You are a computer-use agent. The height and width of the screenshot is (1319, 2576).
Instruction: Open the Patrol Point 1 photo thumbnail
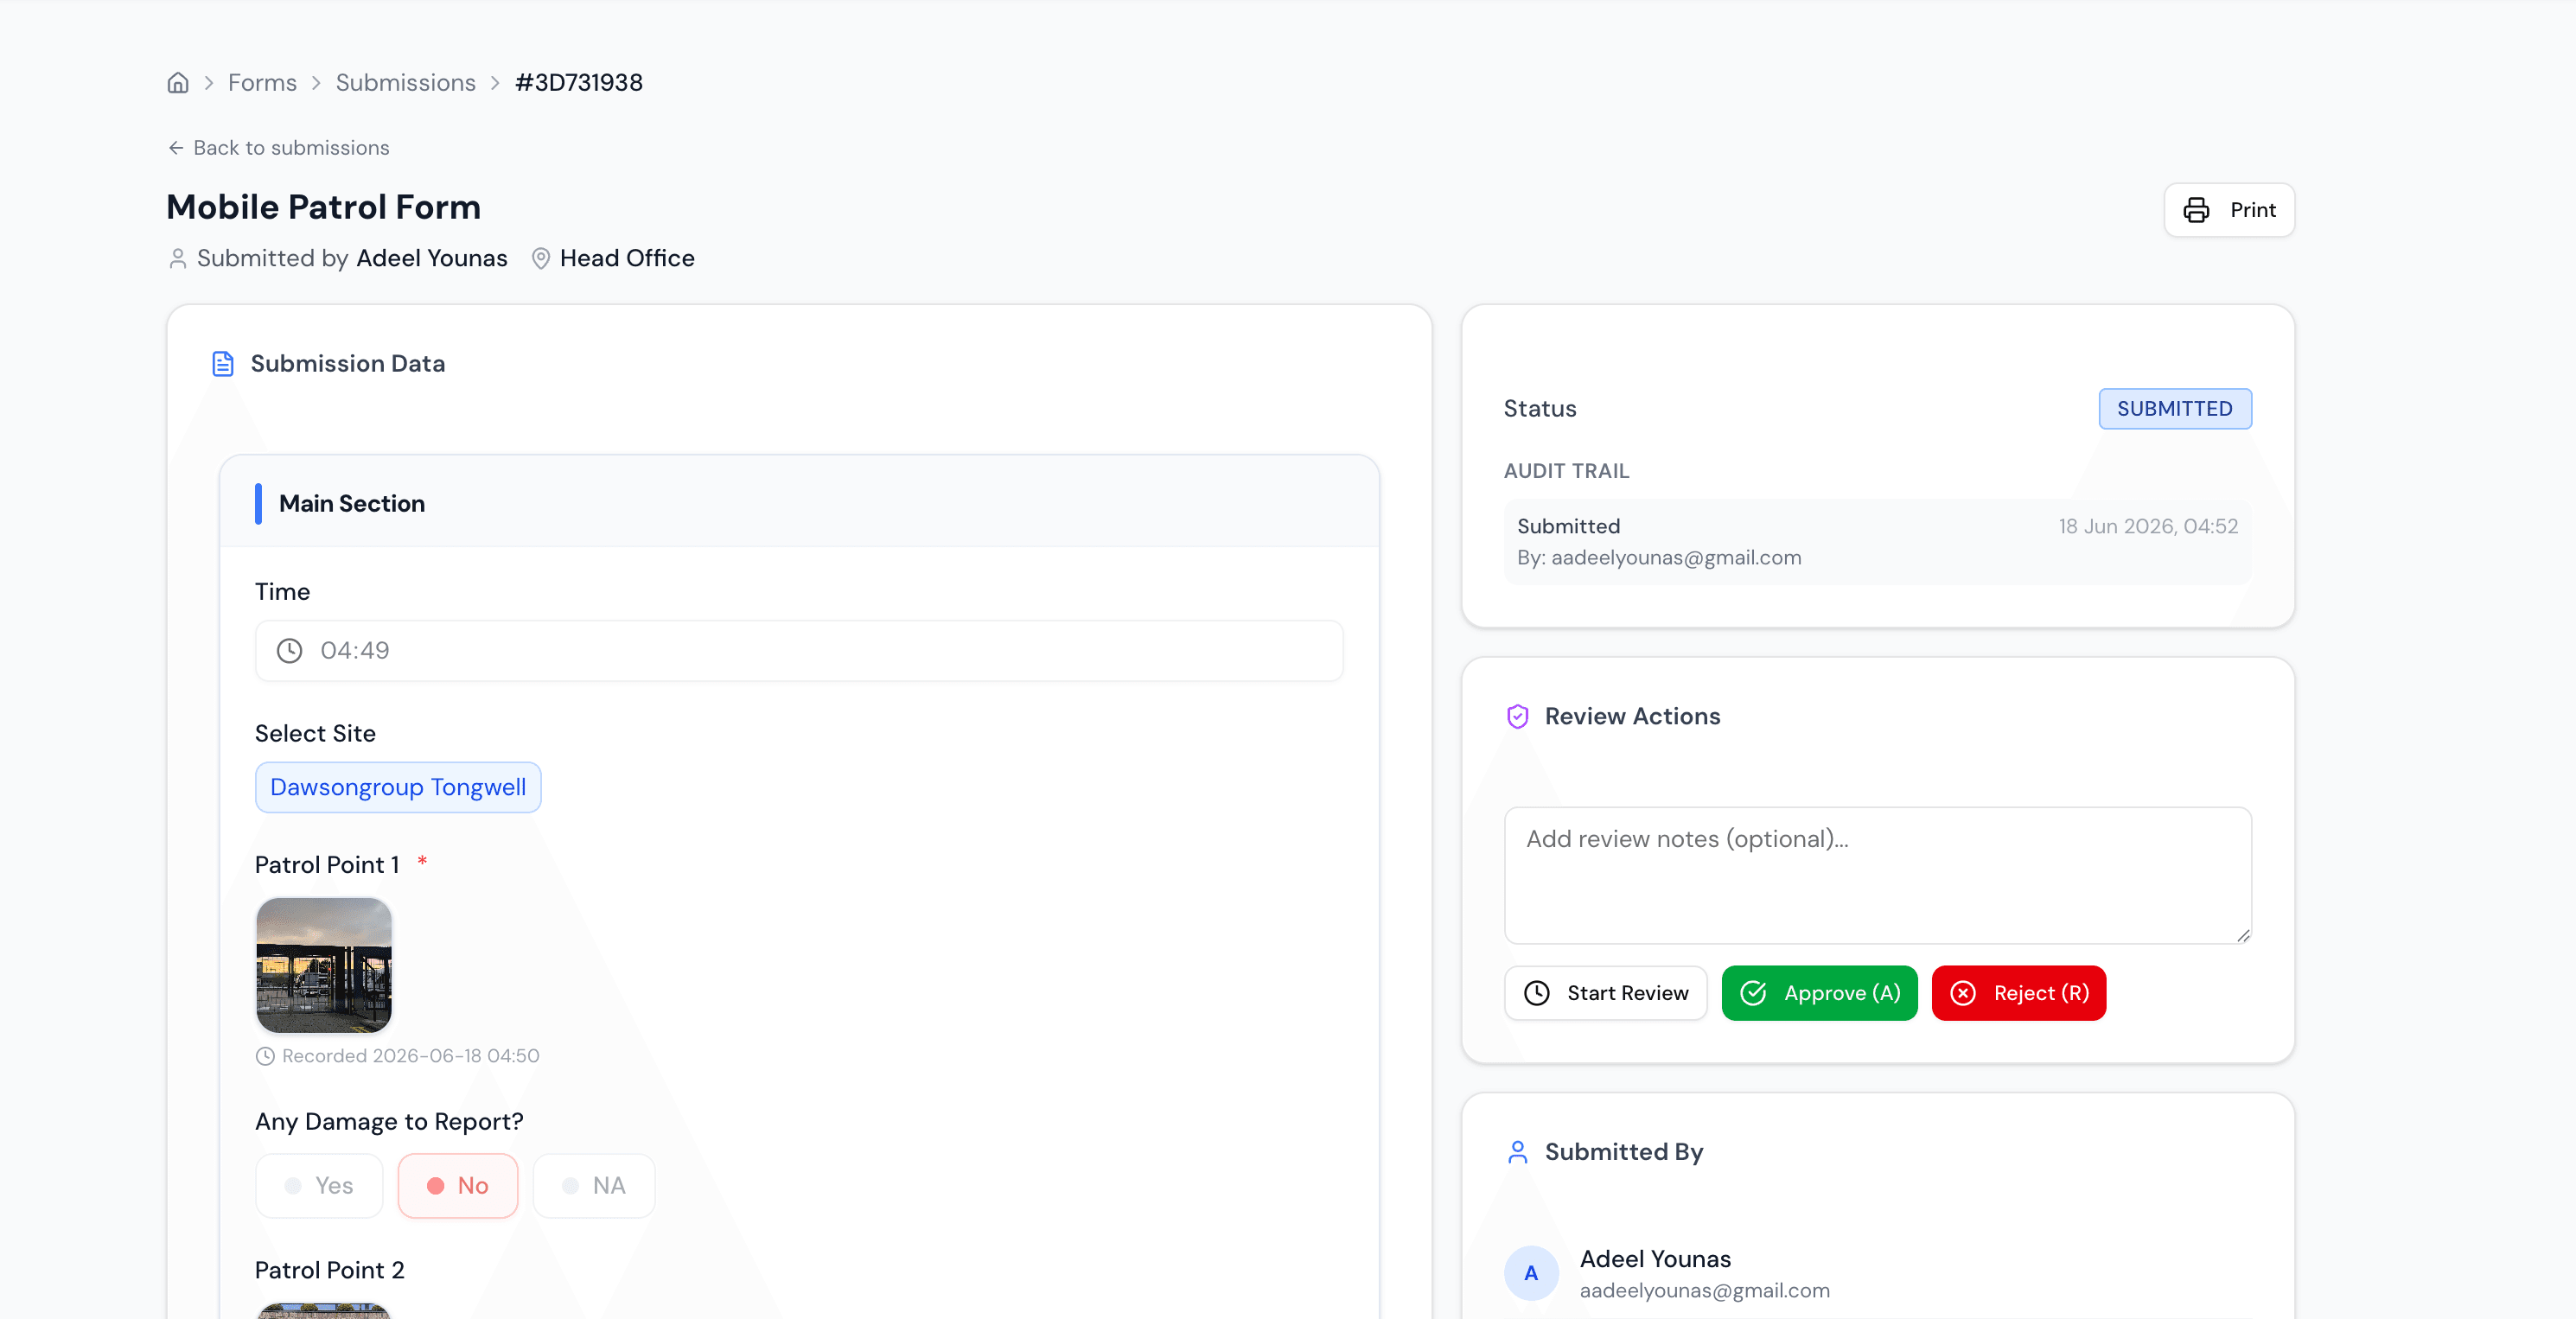[324, 965]
